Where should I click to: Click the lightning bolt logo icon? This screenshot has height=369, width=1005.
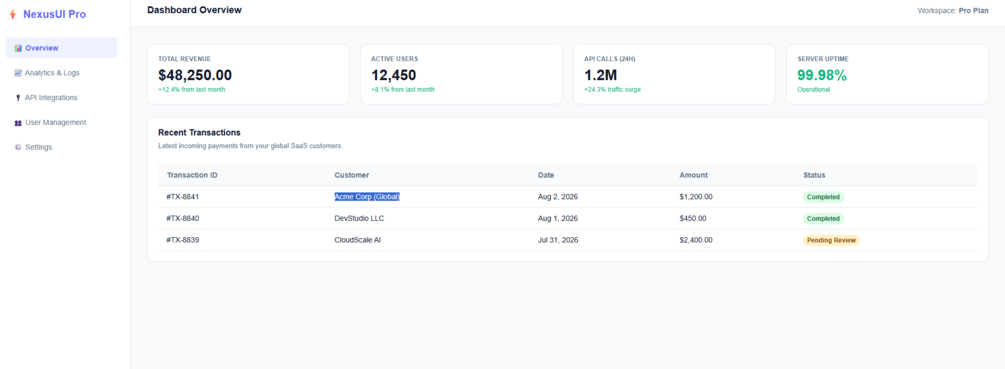(12, 14)
